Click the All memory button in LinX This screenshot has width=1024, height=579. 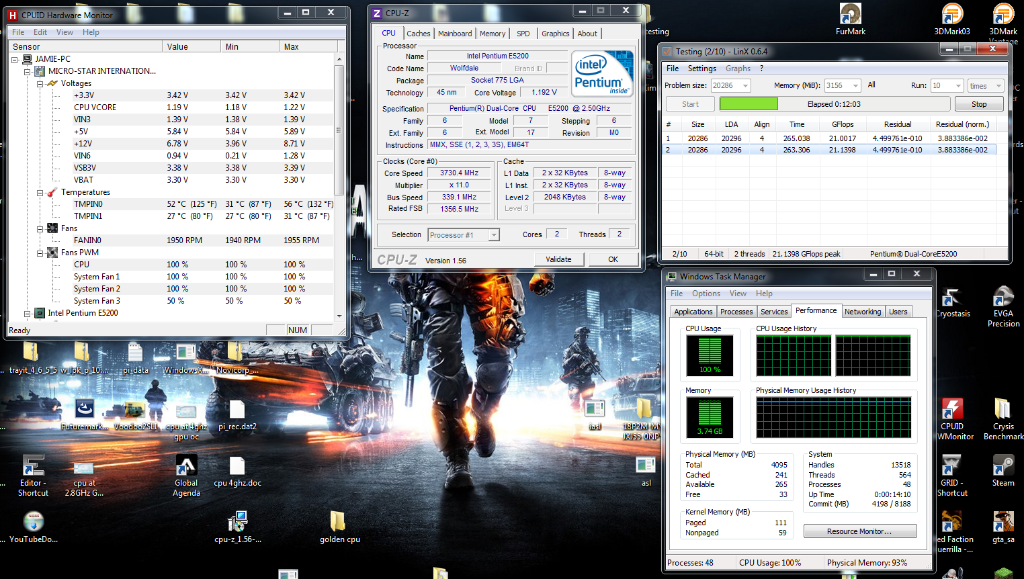click(871, 85)
